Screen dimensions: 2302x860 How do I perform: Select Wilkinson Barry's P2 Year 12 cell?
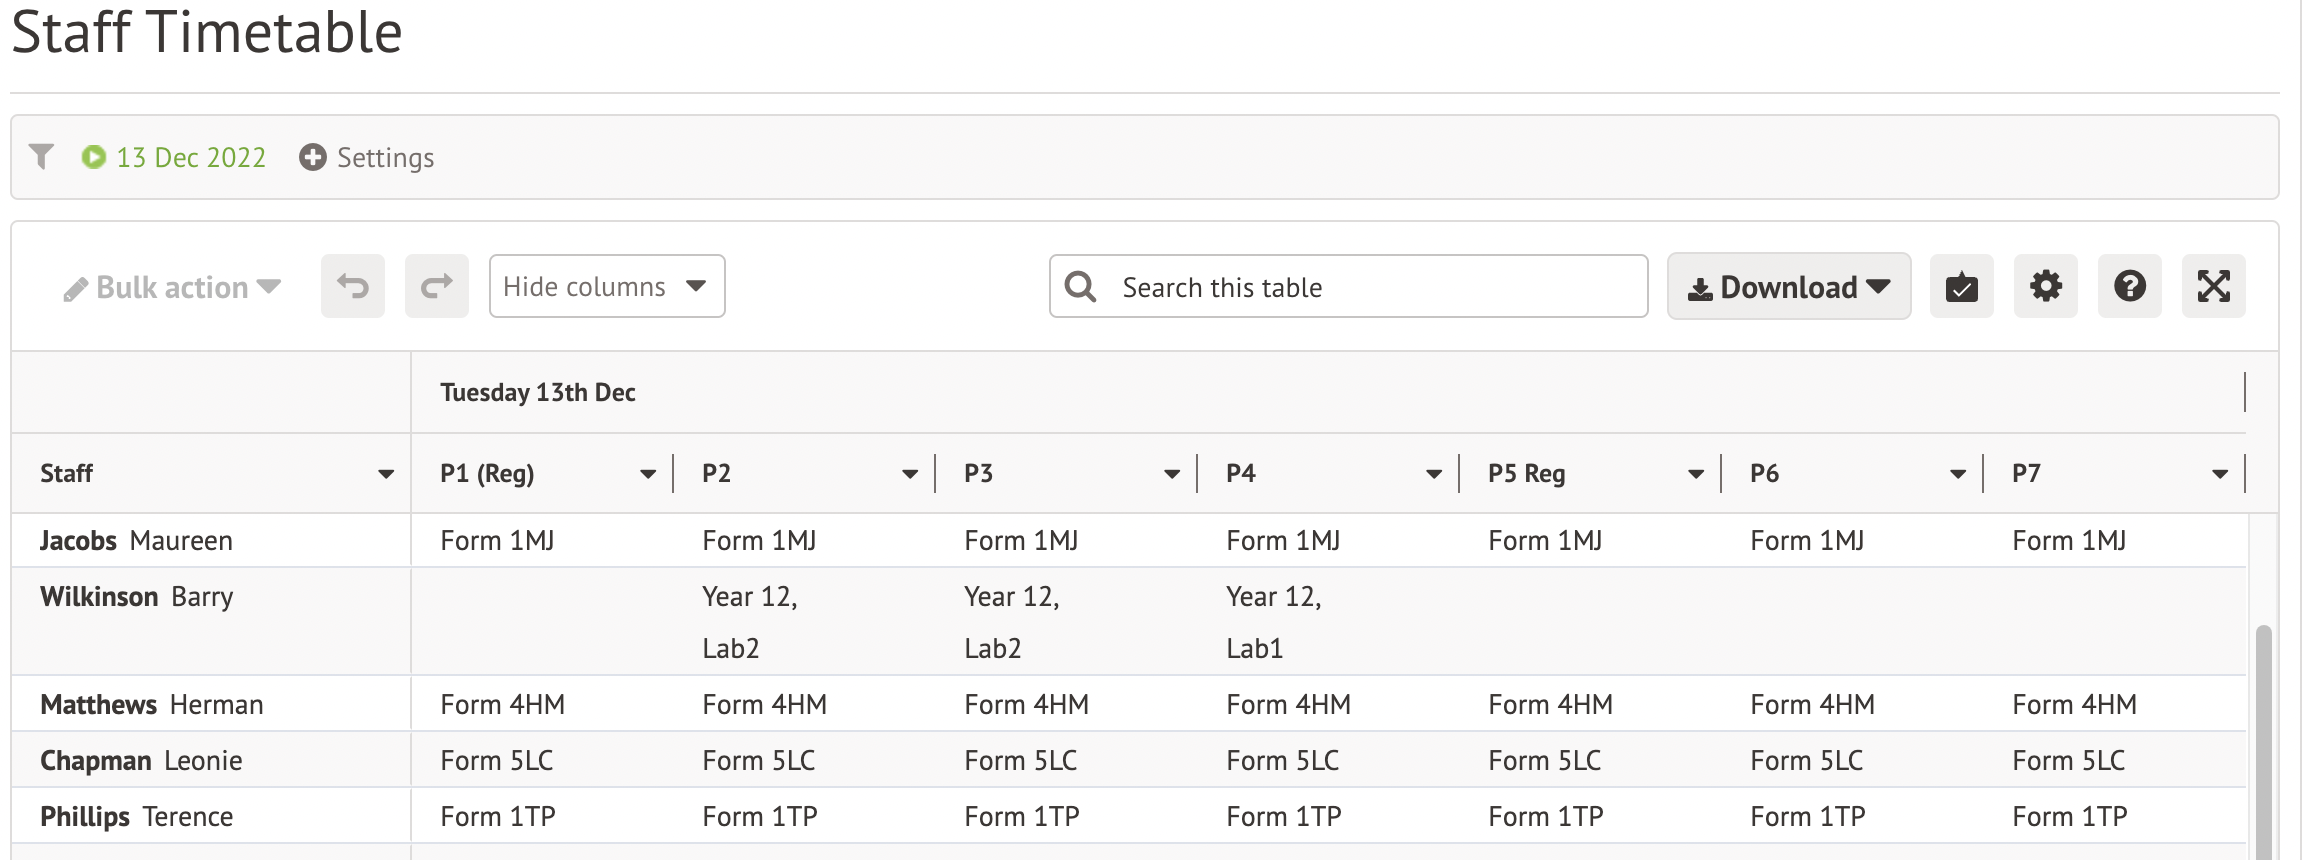tap(750, 622)
